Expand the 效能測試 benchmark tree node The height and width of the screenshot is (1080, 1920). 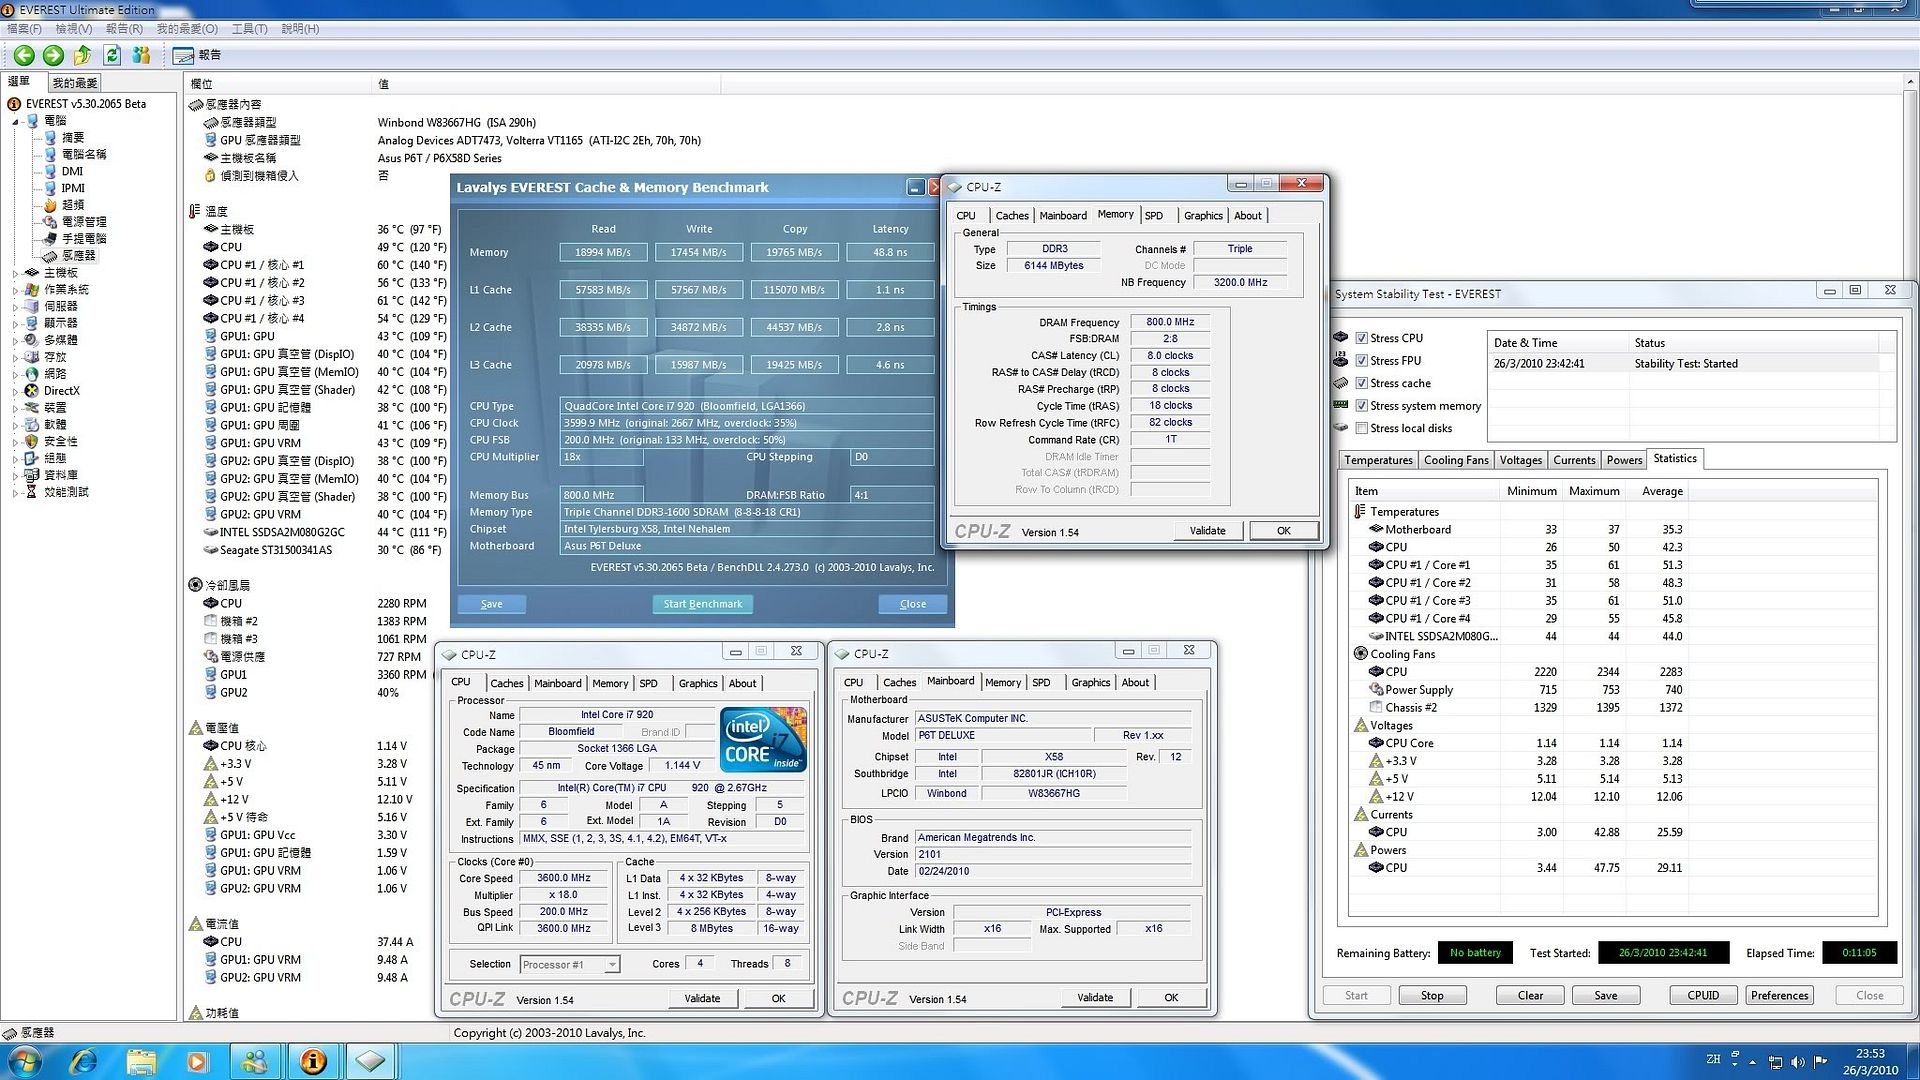point(15,492)
